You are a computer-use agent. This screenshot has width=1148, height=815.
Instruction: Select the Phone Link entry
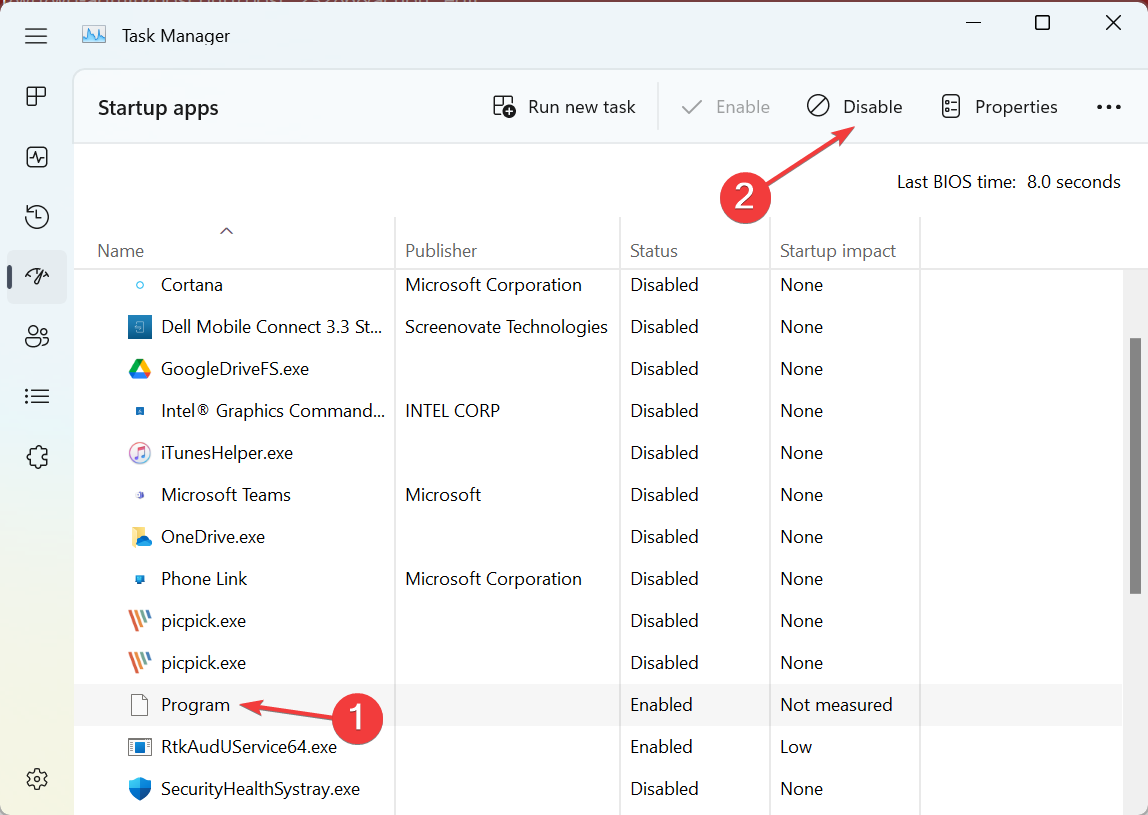(x=204, y=579)
